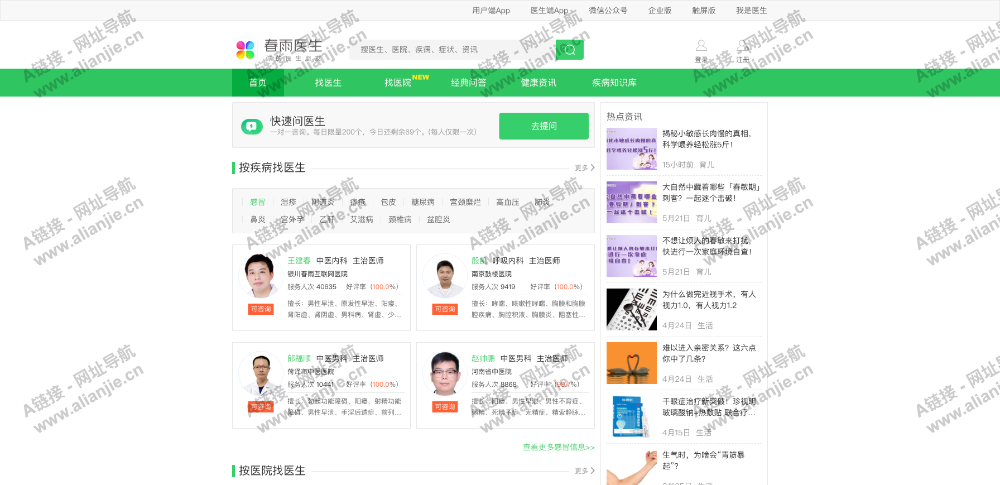Click the 登录 user icon
Viewport: 1000px width, 485px height.
click(701, 45)
